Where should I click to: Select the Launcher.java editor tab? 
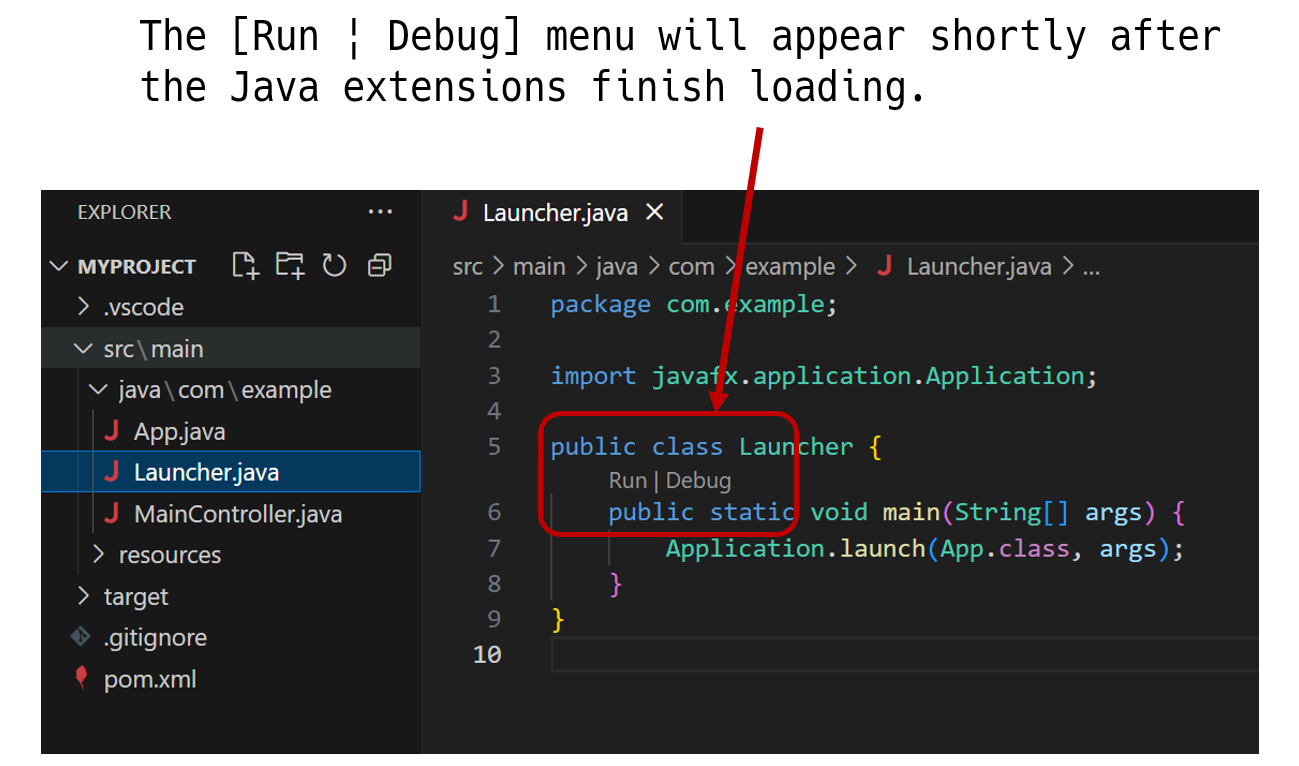(x=556, y=214)
